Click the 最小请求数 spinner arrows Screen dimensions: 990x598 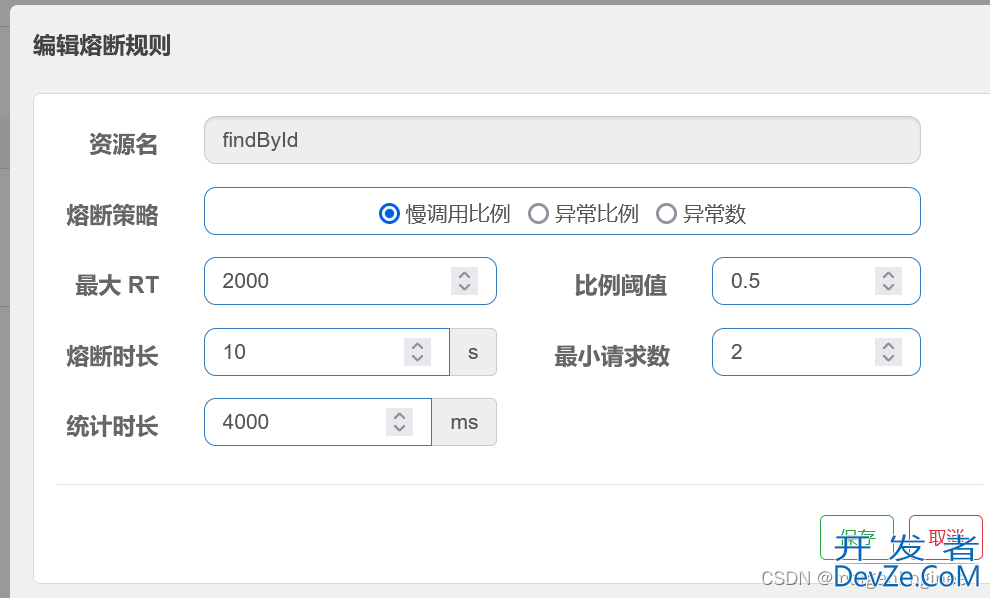[x=888, y=352]
